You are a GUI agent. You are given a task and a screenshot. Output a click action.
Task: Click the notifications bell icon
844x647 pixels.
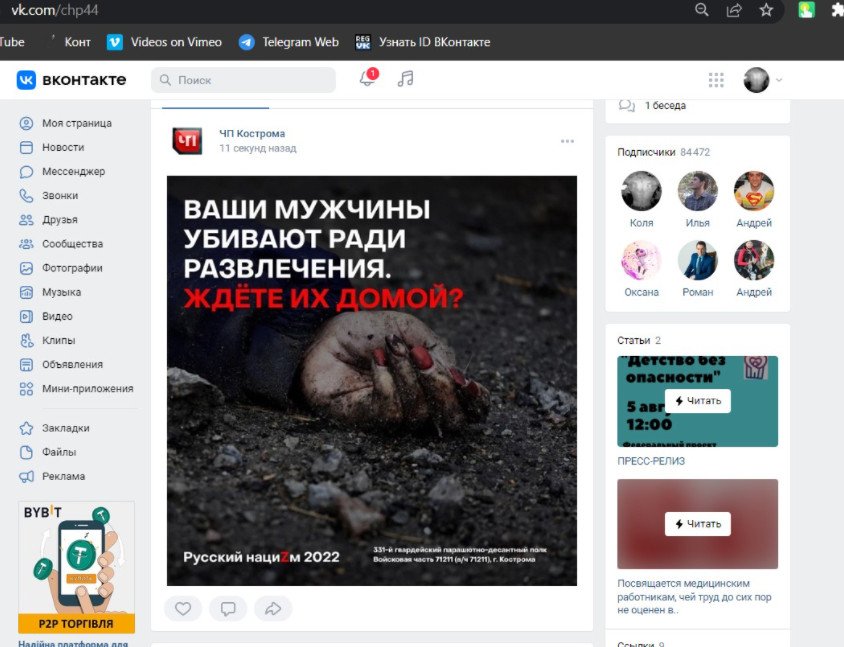368,80
